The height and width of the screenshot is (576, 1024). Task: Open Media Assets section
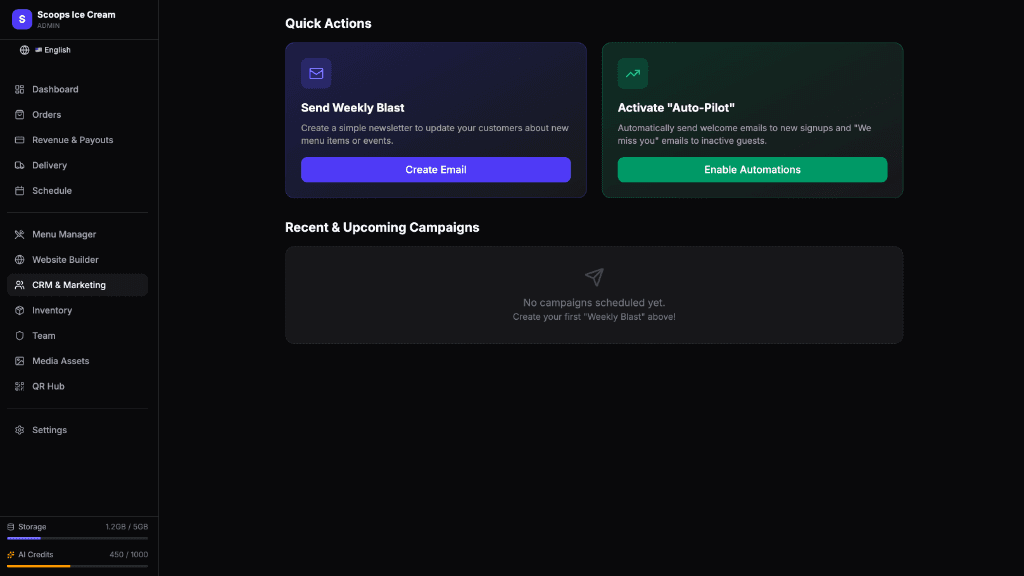60,361
